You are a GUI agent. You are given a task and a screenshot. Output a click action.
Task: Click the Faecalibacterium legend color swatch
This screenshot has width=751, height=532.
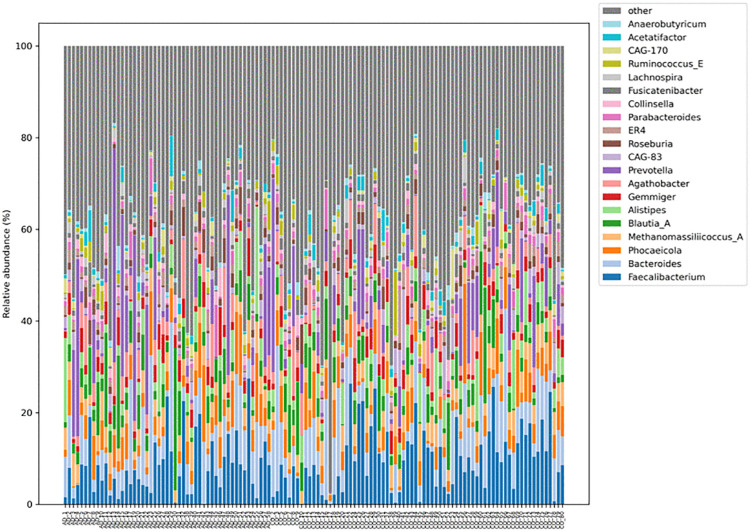[612, 277]
